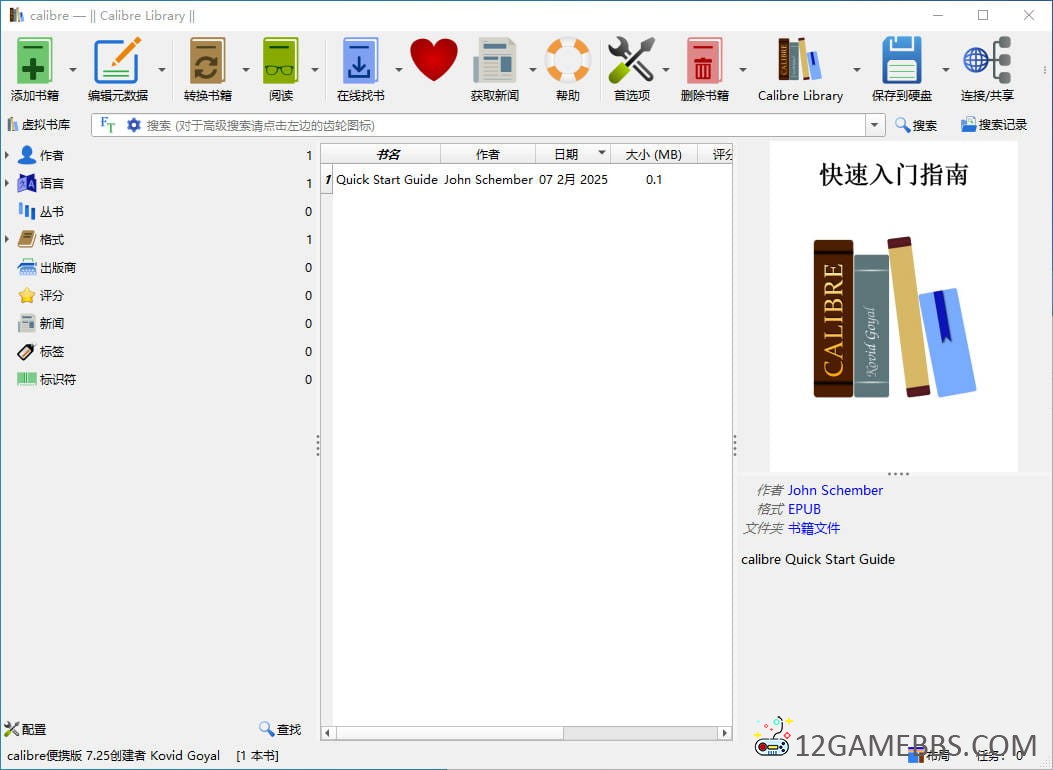This screenshot has width=1053, height=770.
Task: Open the read (阅读) dropdown arrow
Action: coord(314,69)
